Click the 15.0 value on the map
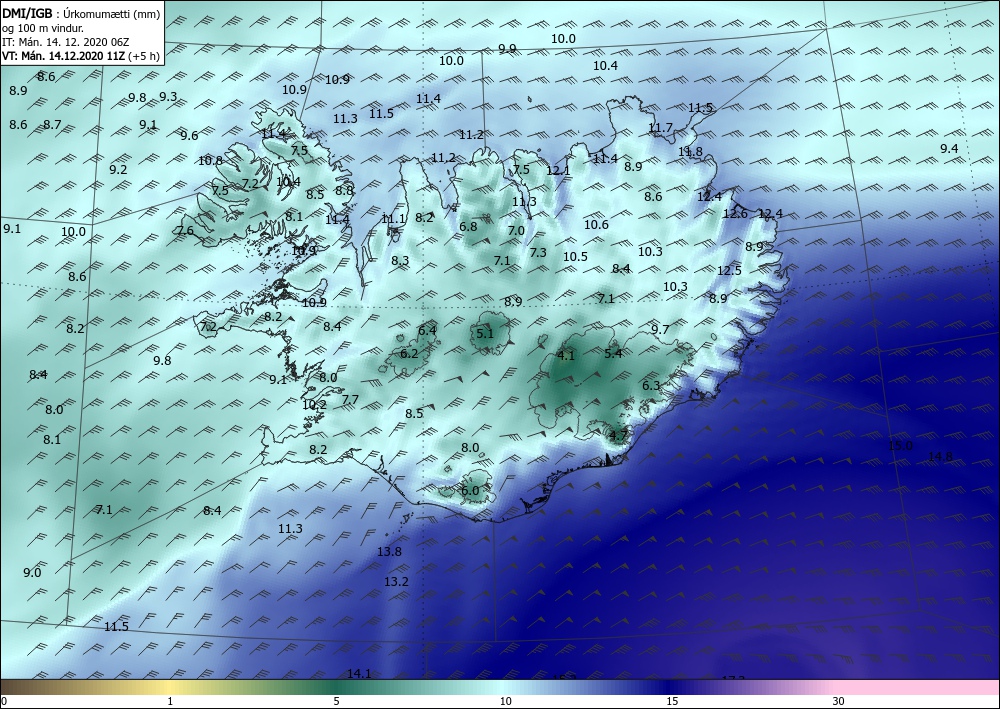Screen dimensions: 1000x709 [901, 446]
